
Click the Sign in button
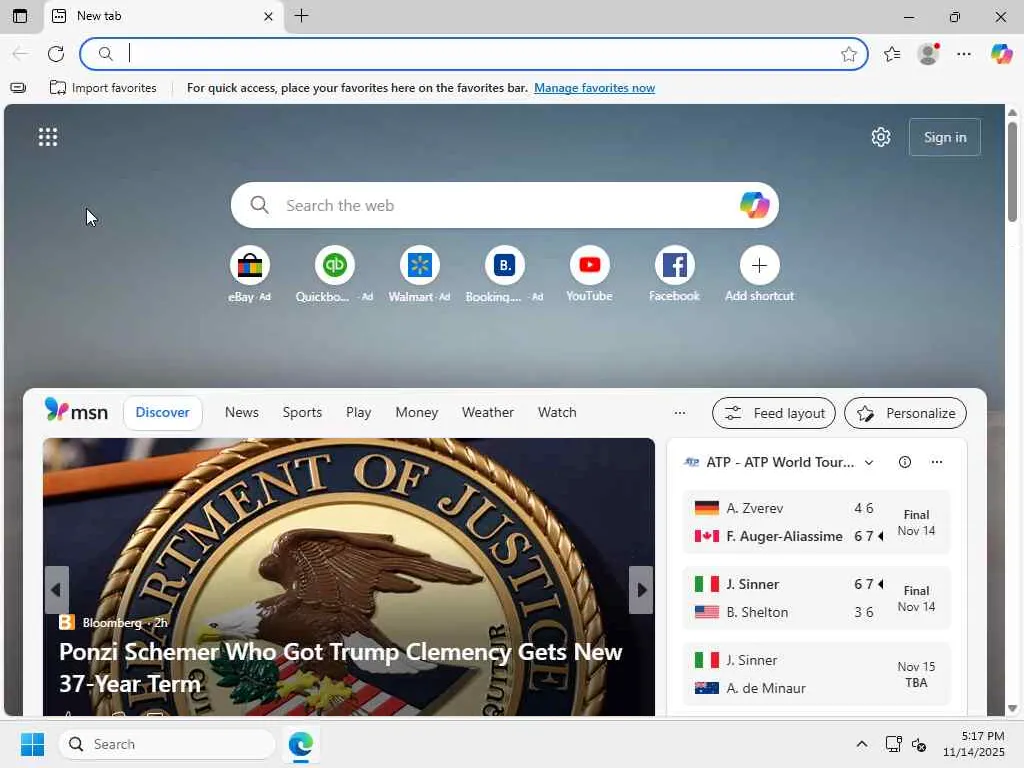click(x=944, y=137)
